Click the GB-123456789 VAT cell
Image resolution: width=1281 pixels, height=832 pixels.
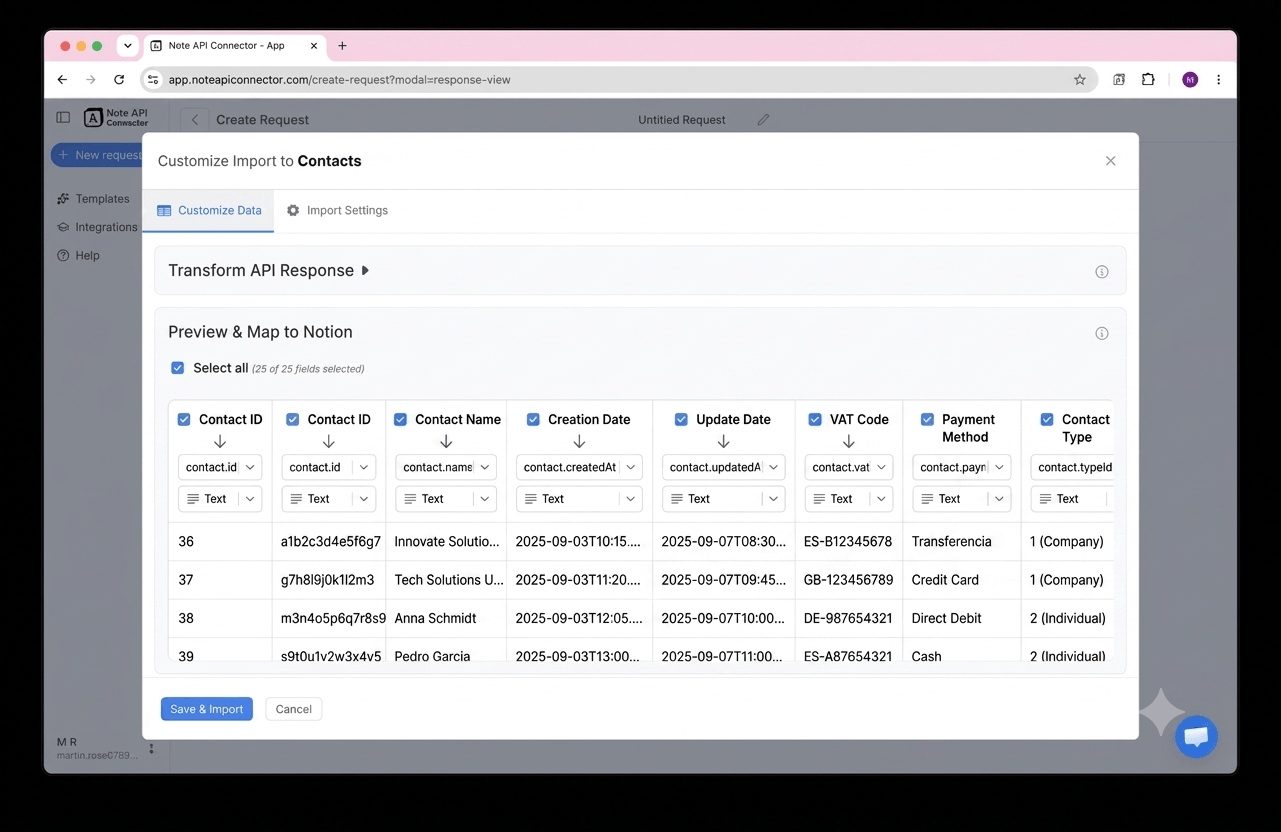[x=849, y=580]
